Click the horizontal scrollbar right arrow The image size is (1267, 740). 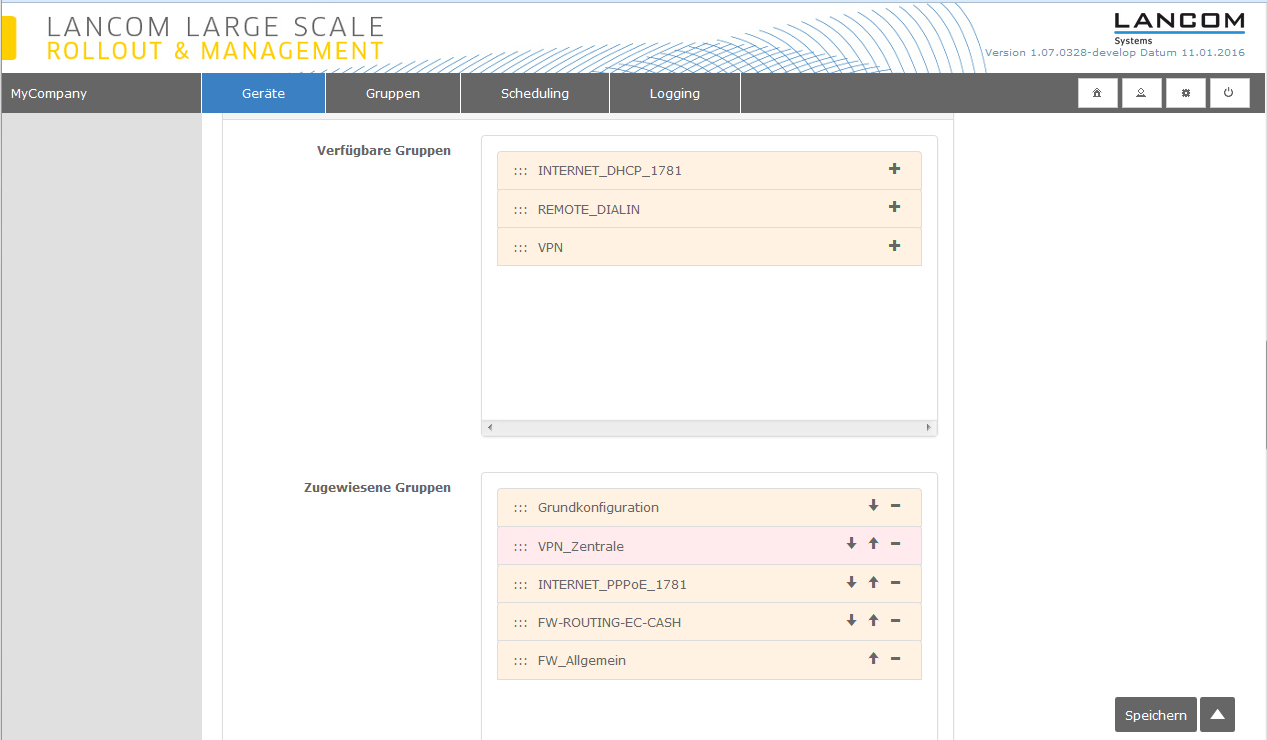pos(928,428)
